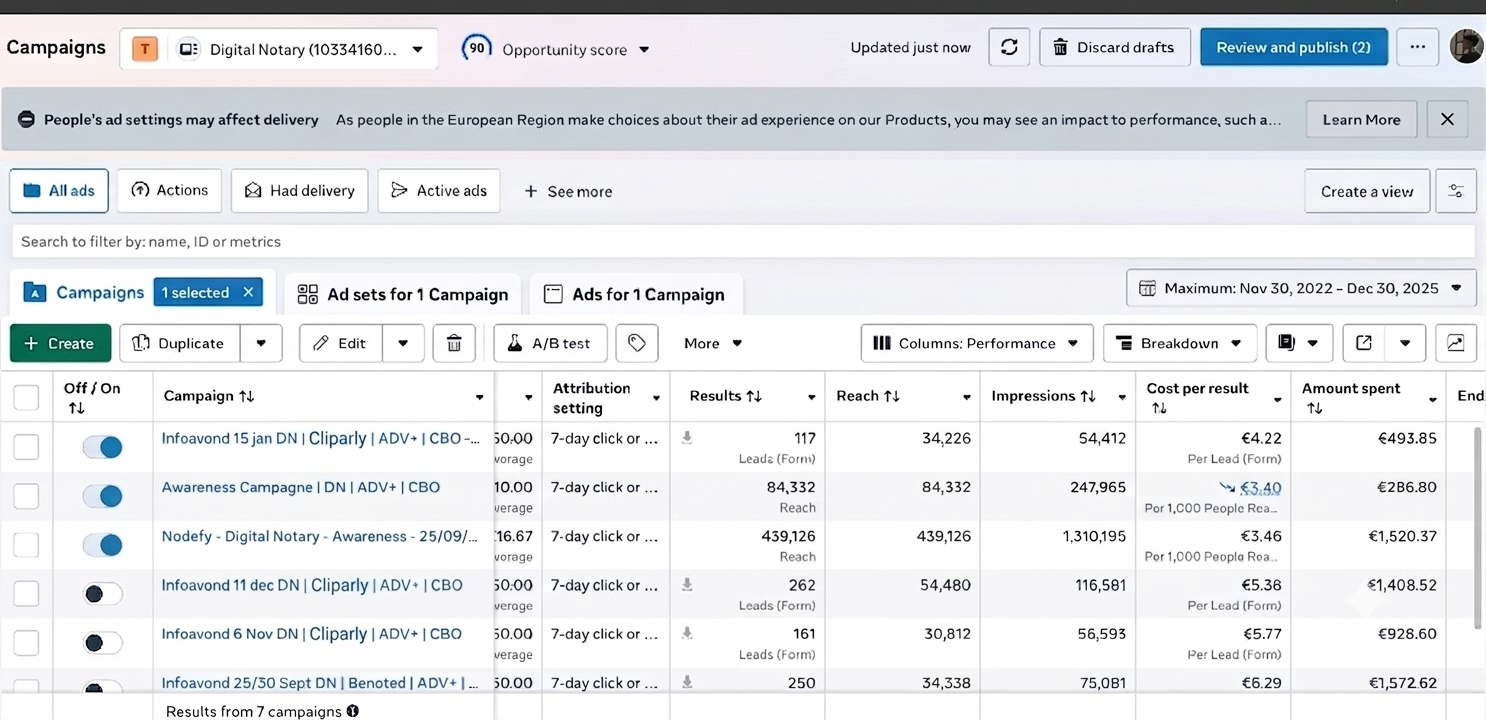Click the vertical table scrollbar
This screenshot has width=1486, height=720.
(x=1479, y=528)
